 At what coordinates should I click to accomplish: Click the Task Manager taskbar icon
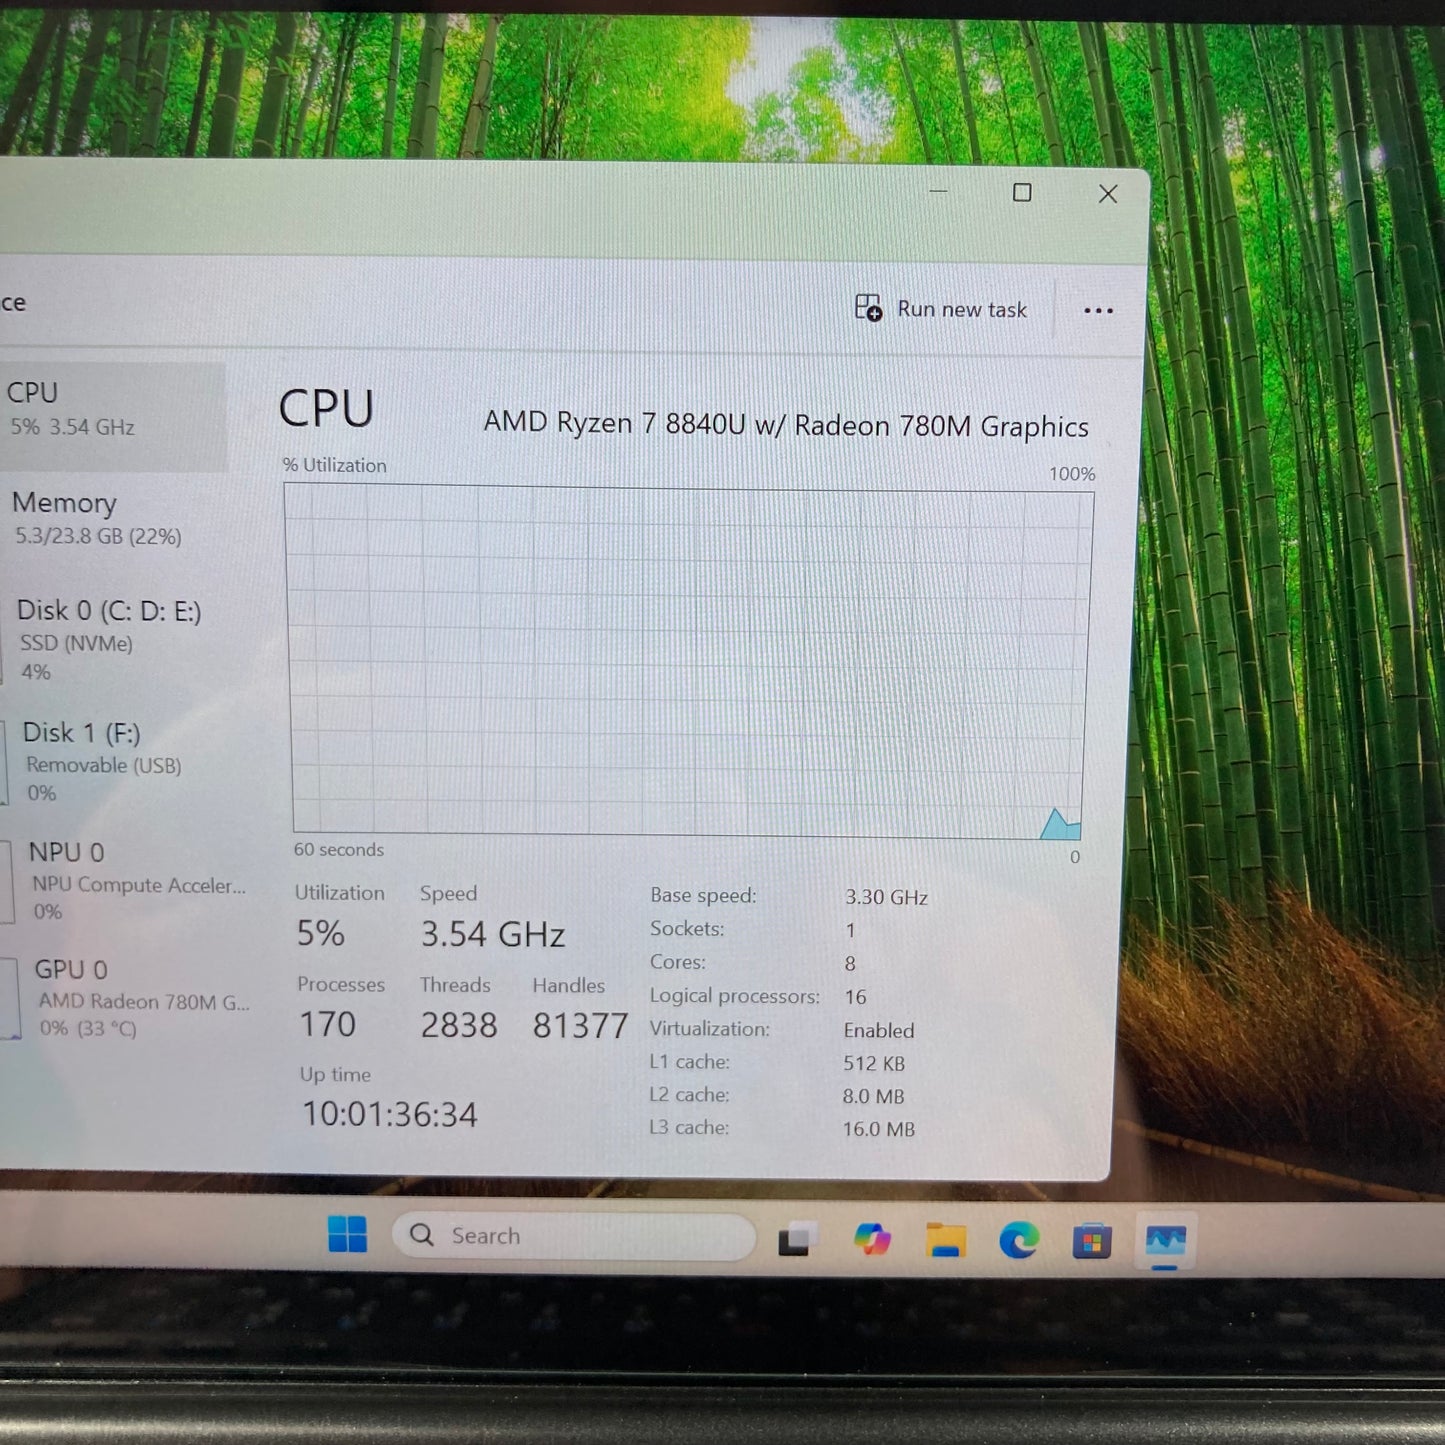[1165, 1242]
